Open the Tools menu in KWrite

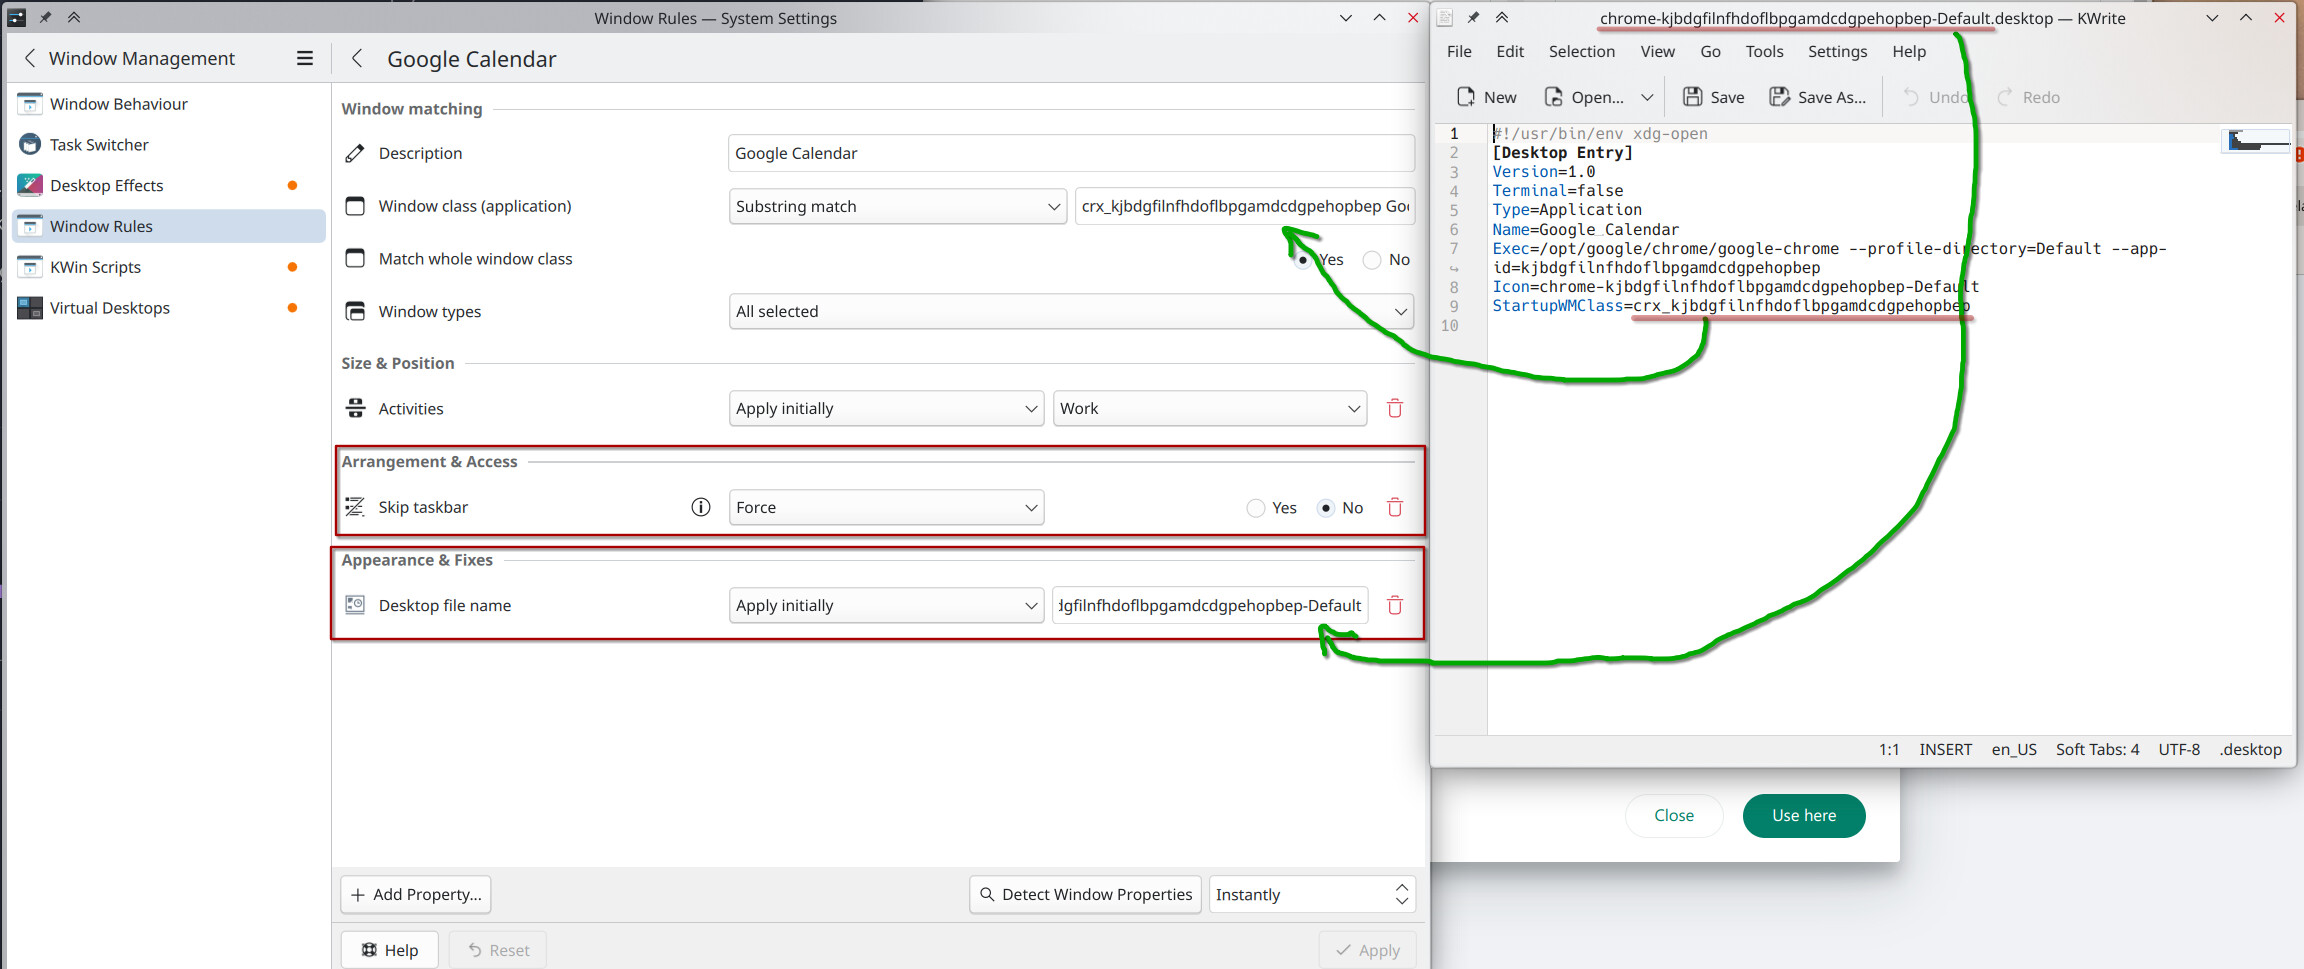tap(1763, 51)
